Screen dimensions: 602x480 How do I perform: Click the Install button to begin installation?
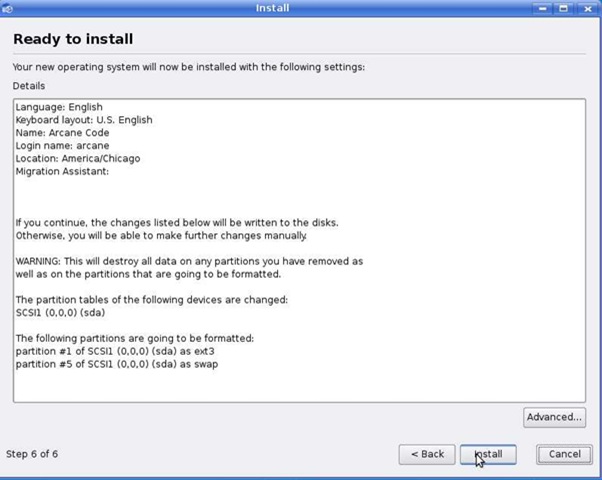[x=488, y=454]
